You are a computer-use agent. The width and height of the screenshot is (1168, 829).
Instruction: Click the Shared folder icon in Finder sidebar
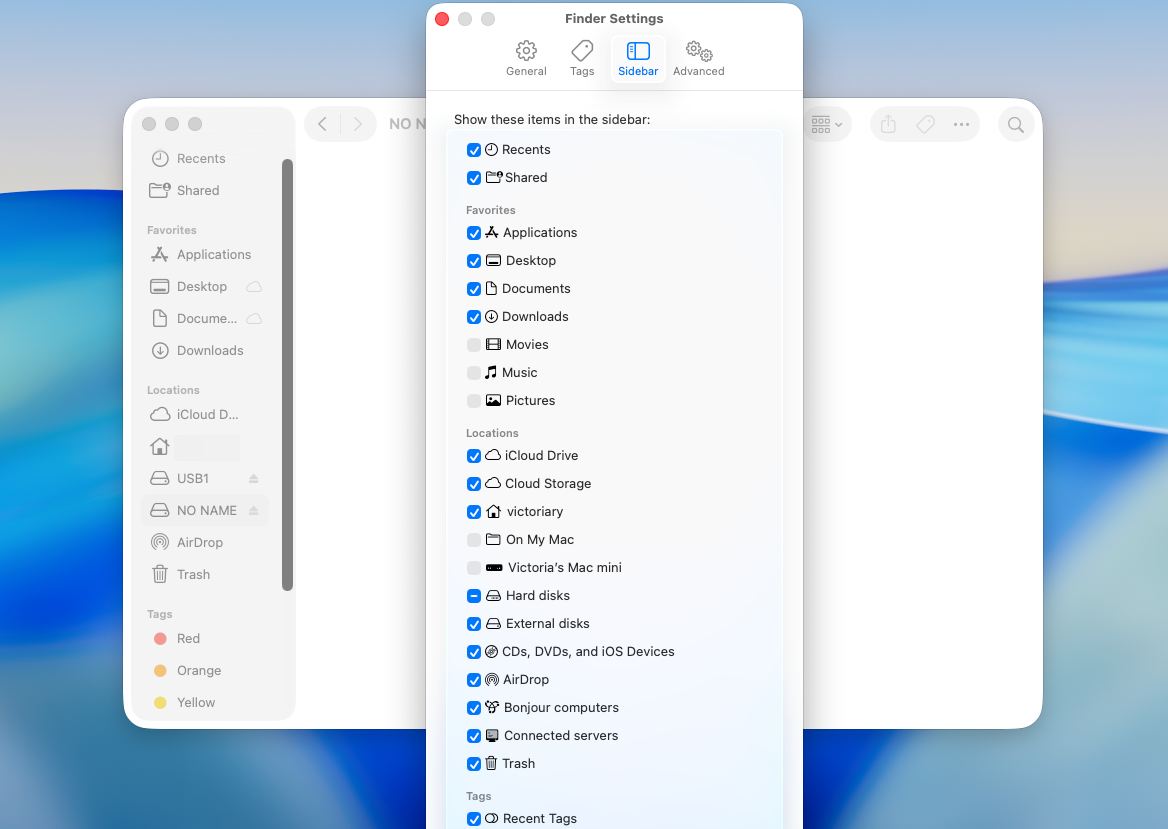pos(159,190)
